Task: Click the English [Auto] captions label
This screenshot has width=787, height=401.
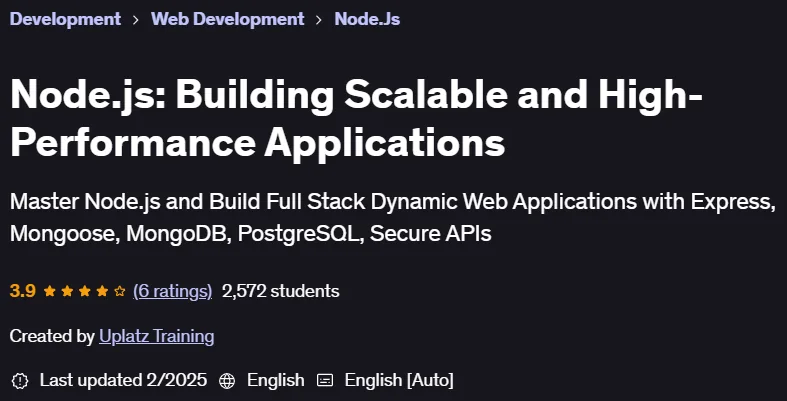Action: coord(399,380)
